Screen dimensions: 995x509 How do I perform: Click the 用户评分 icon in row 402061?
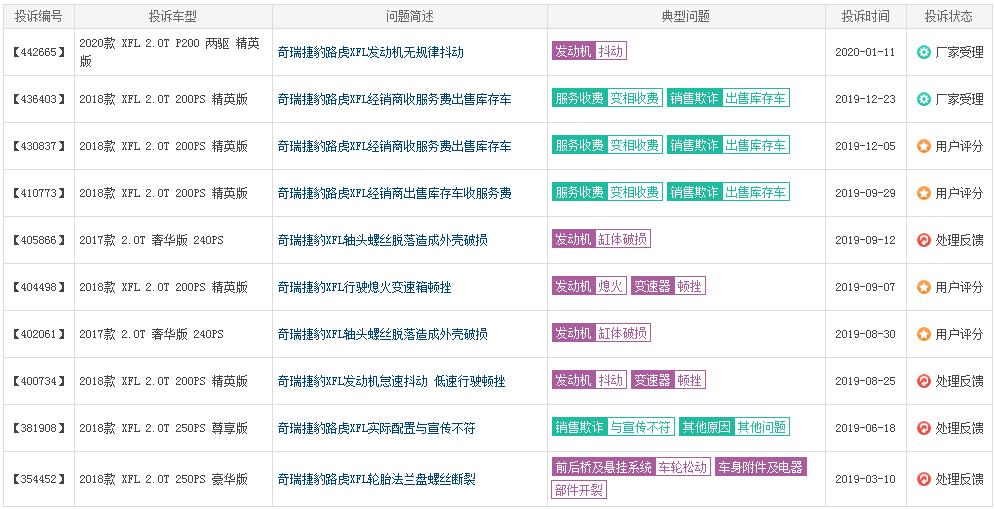tap(924, 334)
